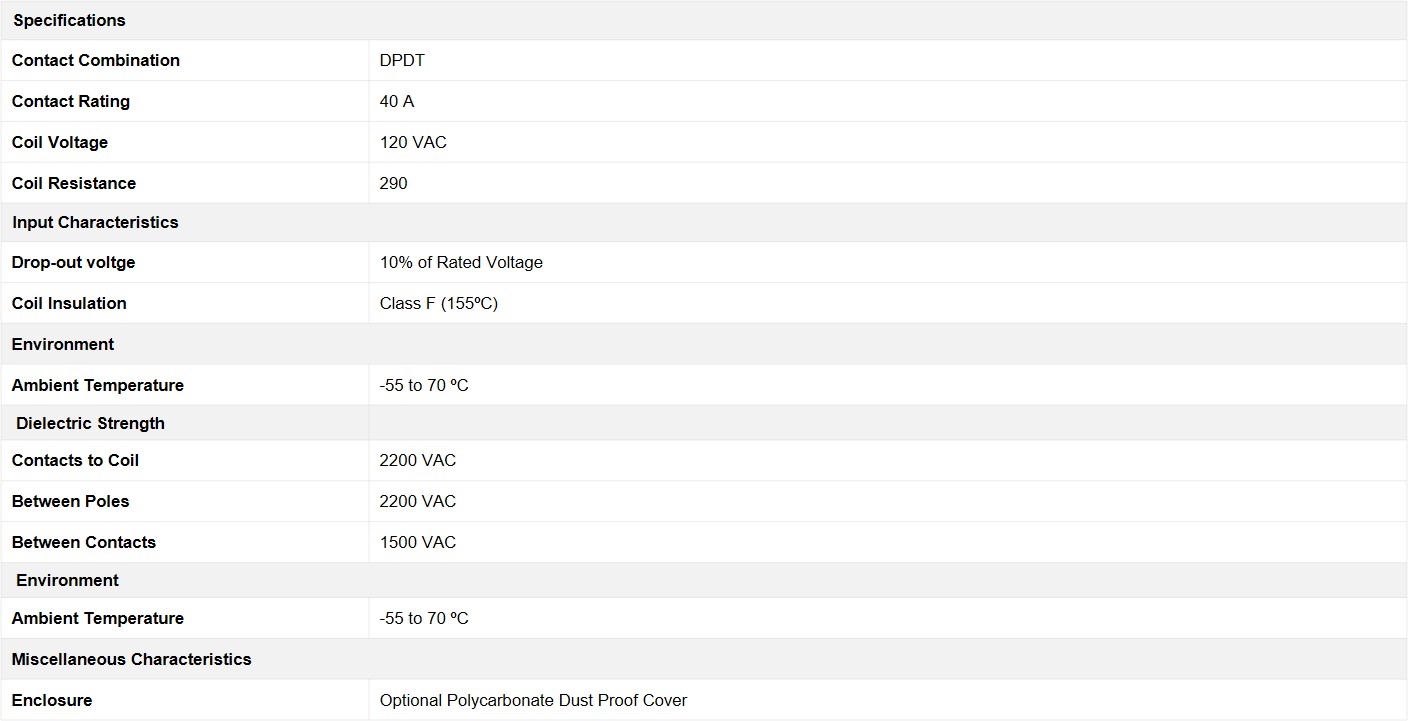This screenshot has width=1408, height=721.
Task: Click the Miscellaneous Characteristics section header
Action: point(131,659)
